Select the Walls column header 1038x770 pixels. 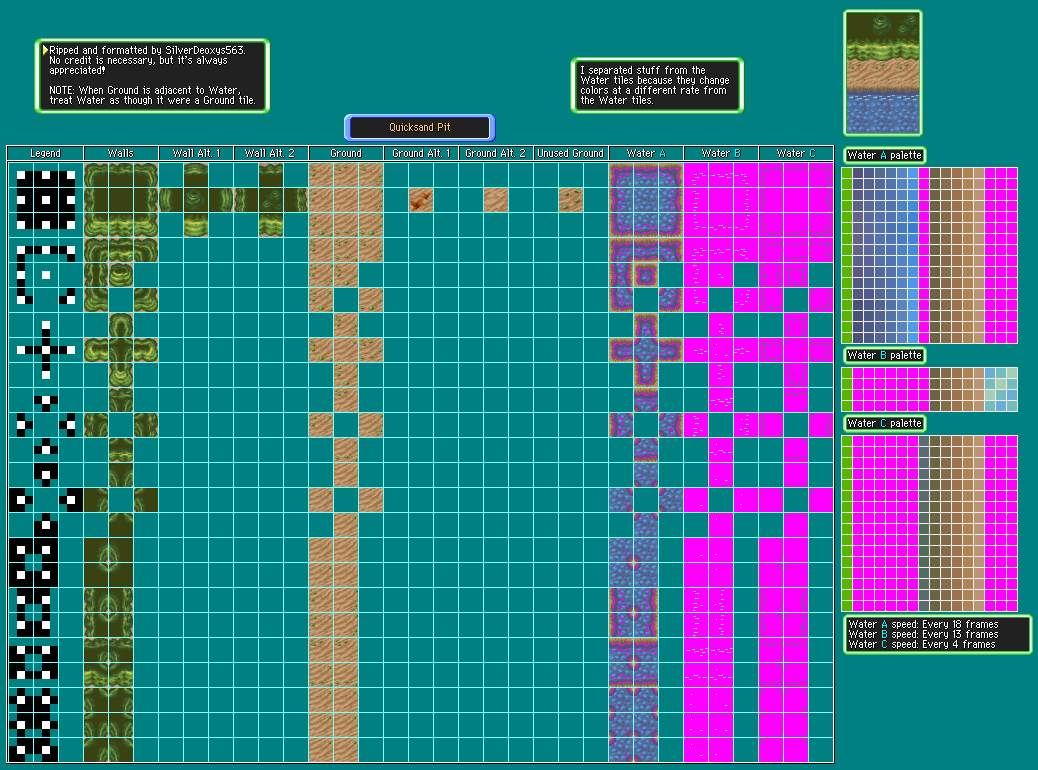pyautogui.click(x=120, y=153)
